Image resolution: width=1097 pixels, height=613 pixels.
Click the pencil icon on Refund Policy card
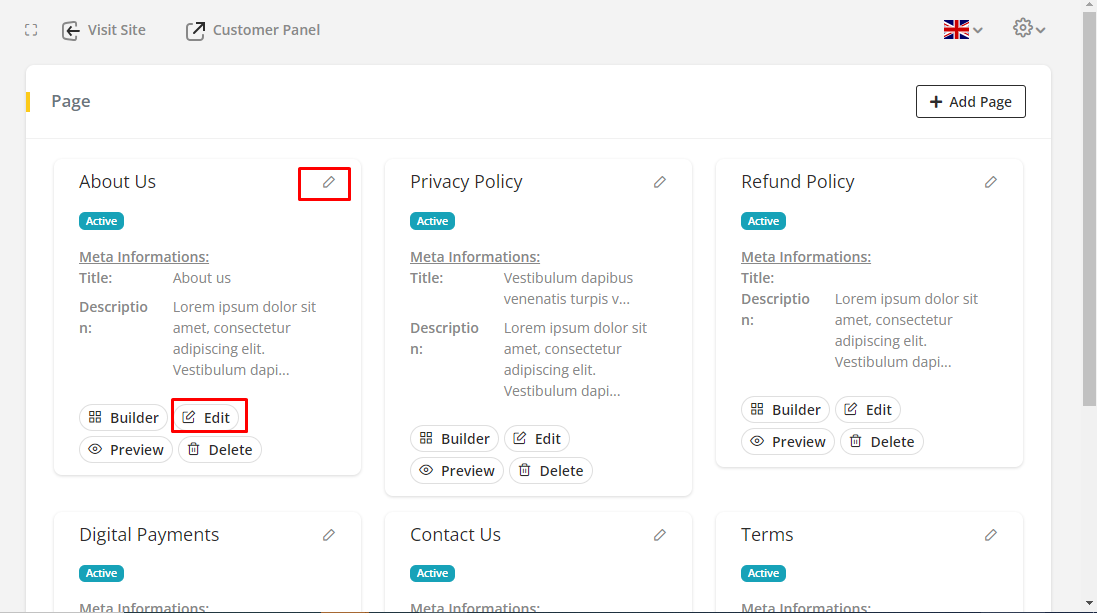coord(990,182)
